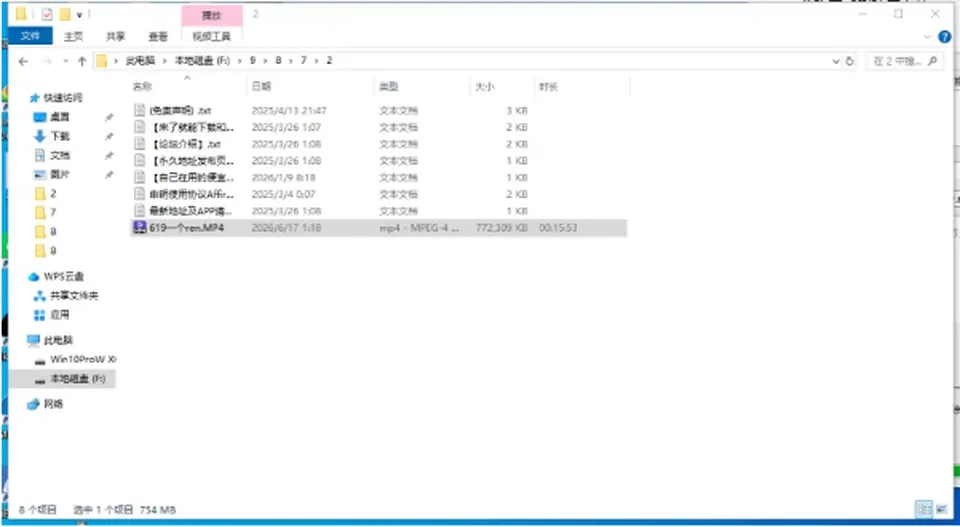The height and width of the screenshot is (527, 960).
Task: Open the 文件 menu tab
Action: pyautogui.click(x=30, y=36)
